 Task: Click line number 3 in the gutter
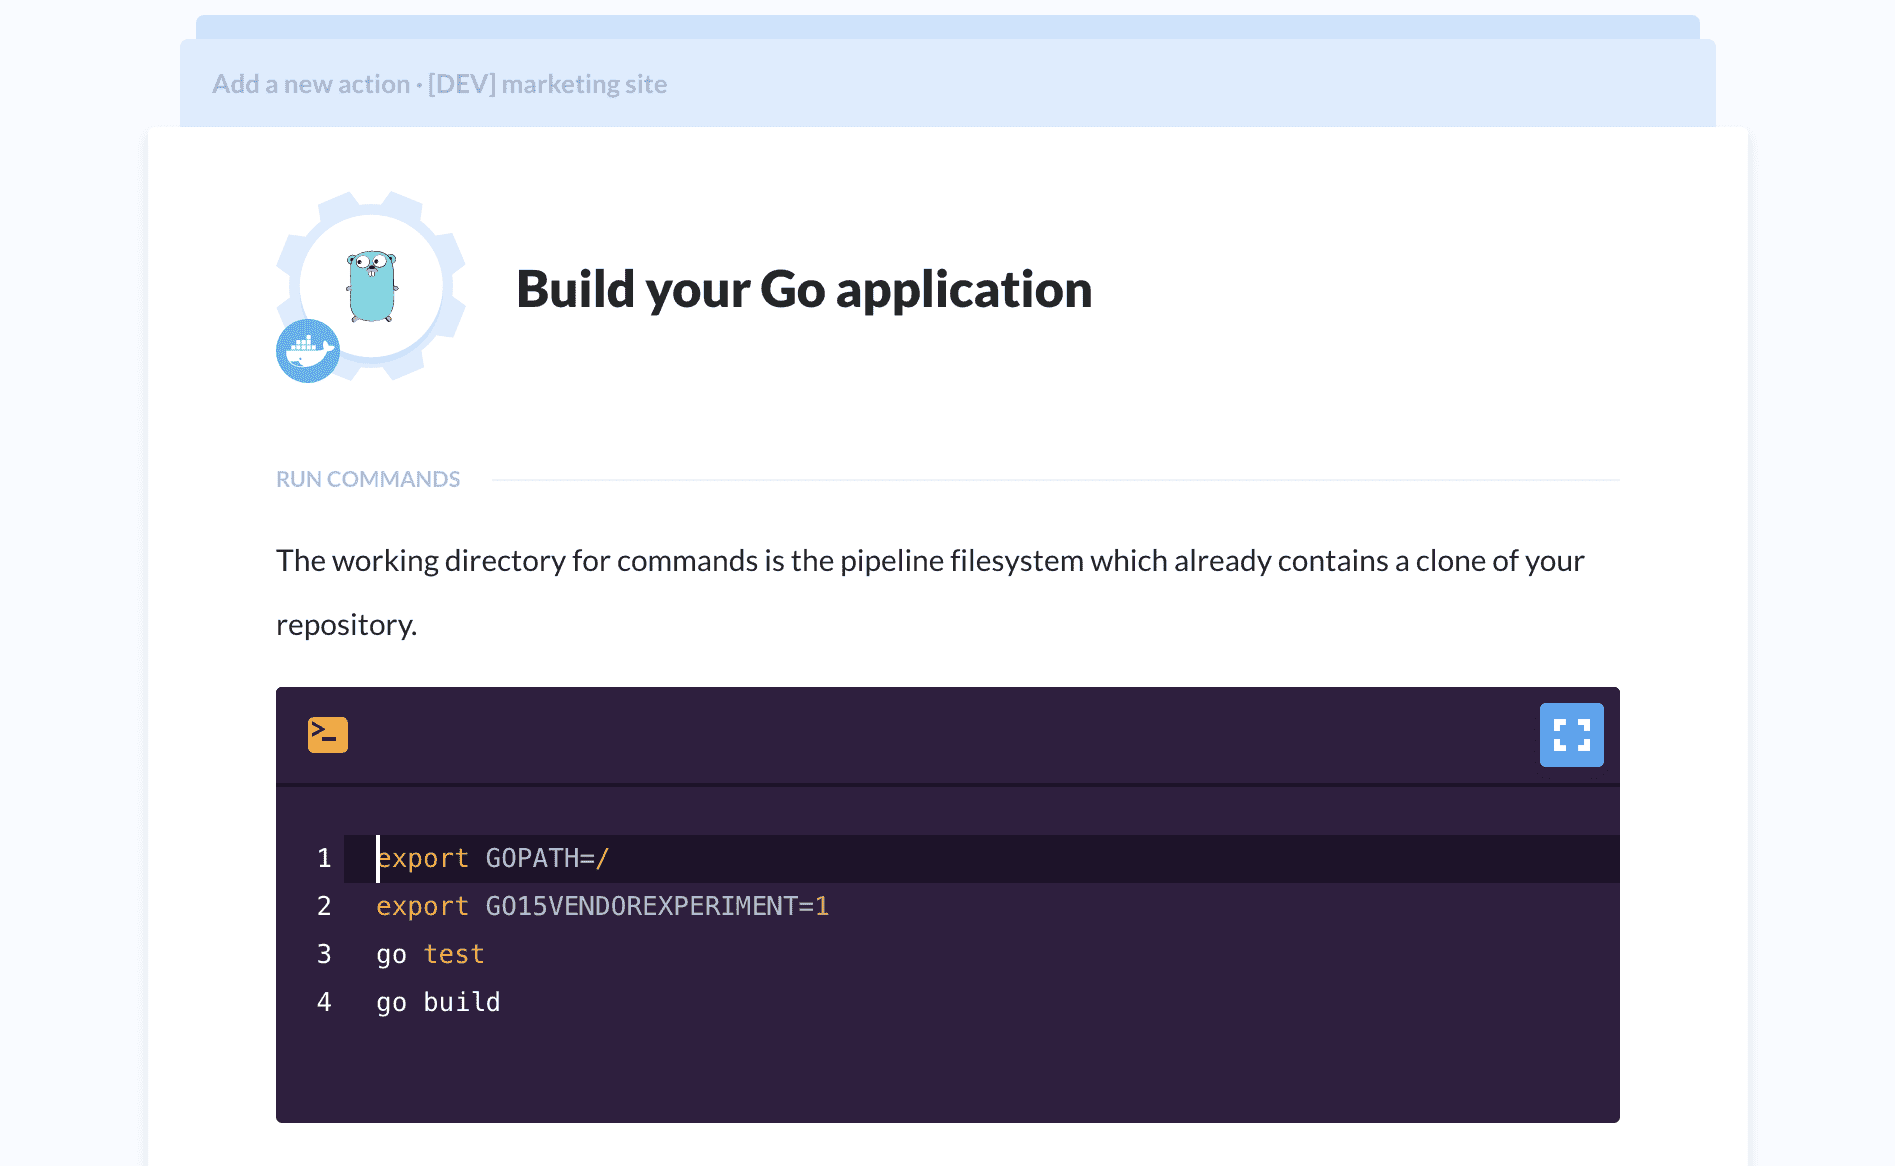[x=324, y=955]
